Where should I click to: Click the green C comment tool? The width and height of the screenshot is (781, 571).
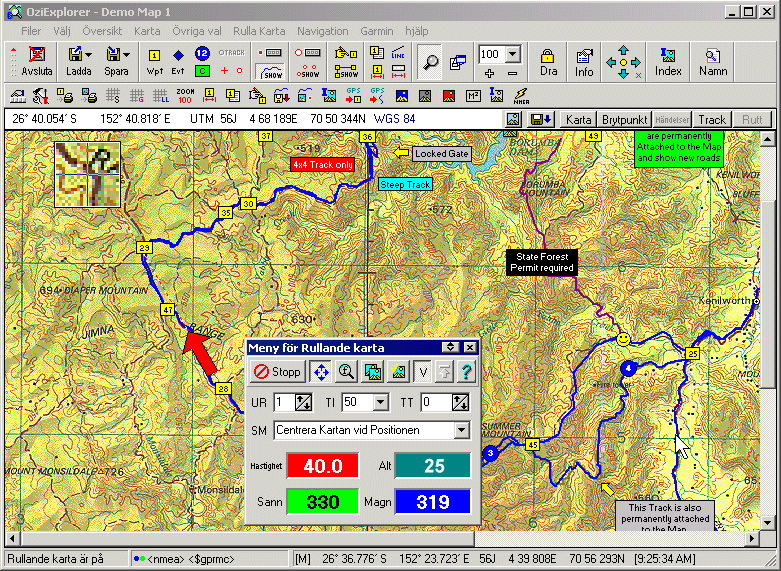coord(202,71)
